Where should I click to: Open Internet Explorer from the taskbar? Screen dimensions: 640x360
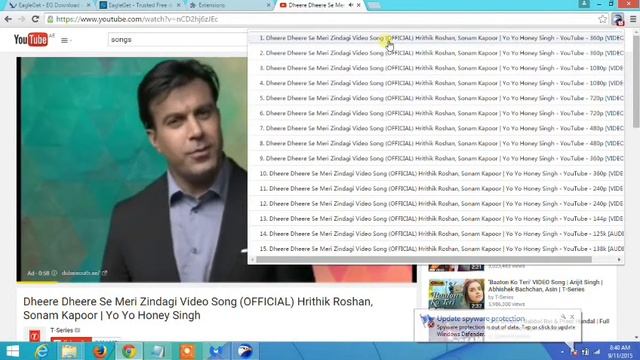pos(42,351)
